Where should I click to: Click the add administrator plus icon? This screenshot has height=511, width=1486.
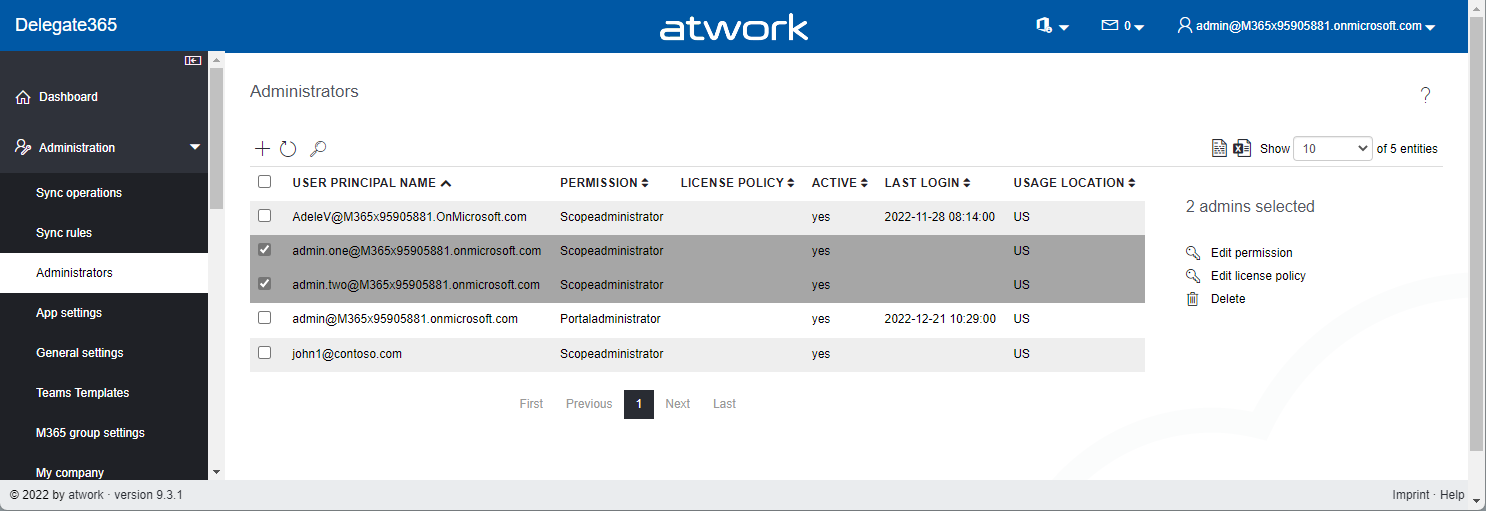click(x=262, y=149)
